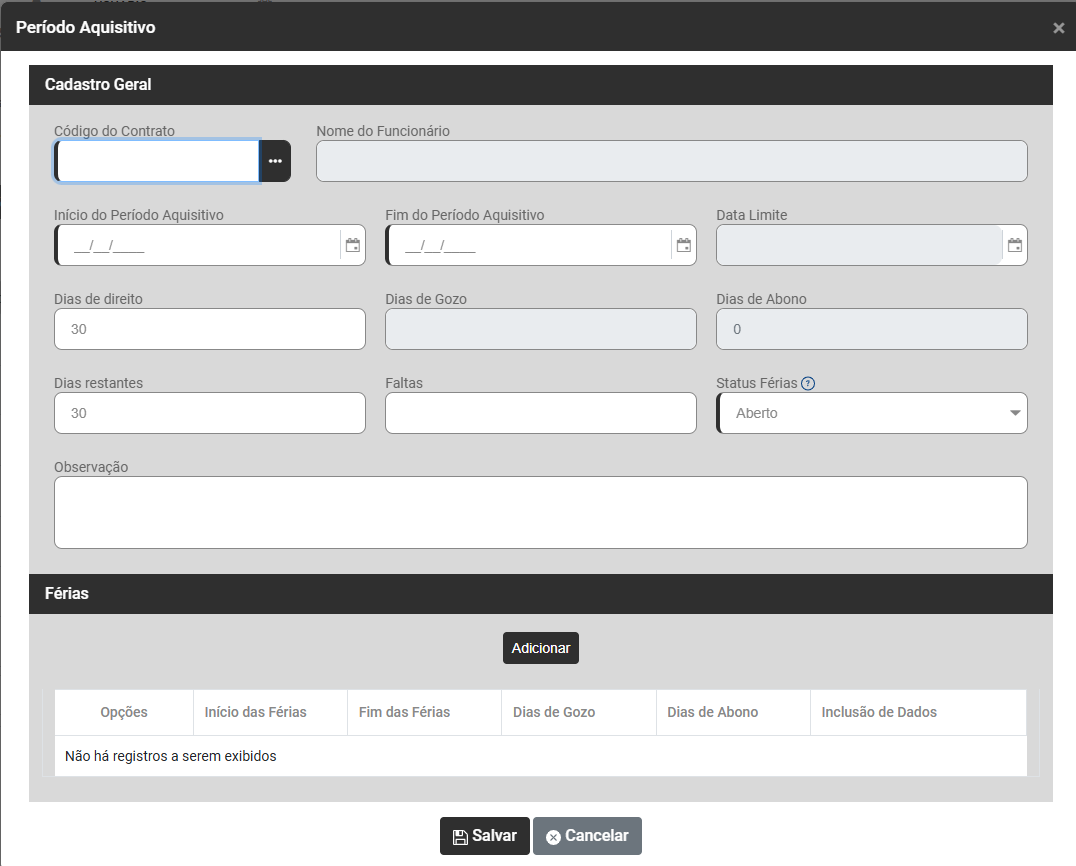Image resolution: width=1076 pixels, height=866 pixels.
Task: Cancel the form with Cancelar
Action: tap(587, 836)
